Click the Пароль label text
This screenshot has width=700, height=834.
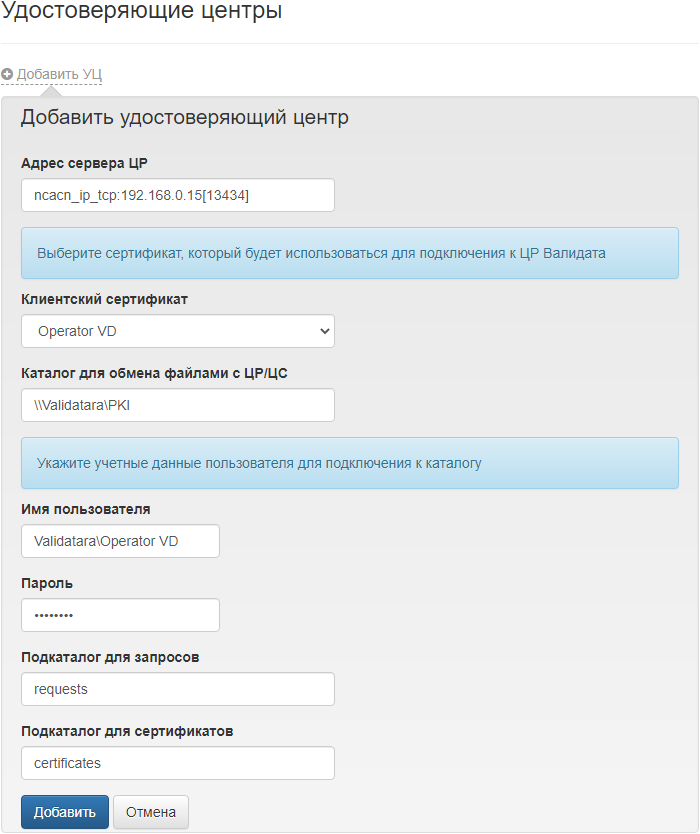coord(47,583)
